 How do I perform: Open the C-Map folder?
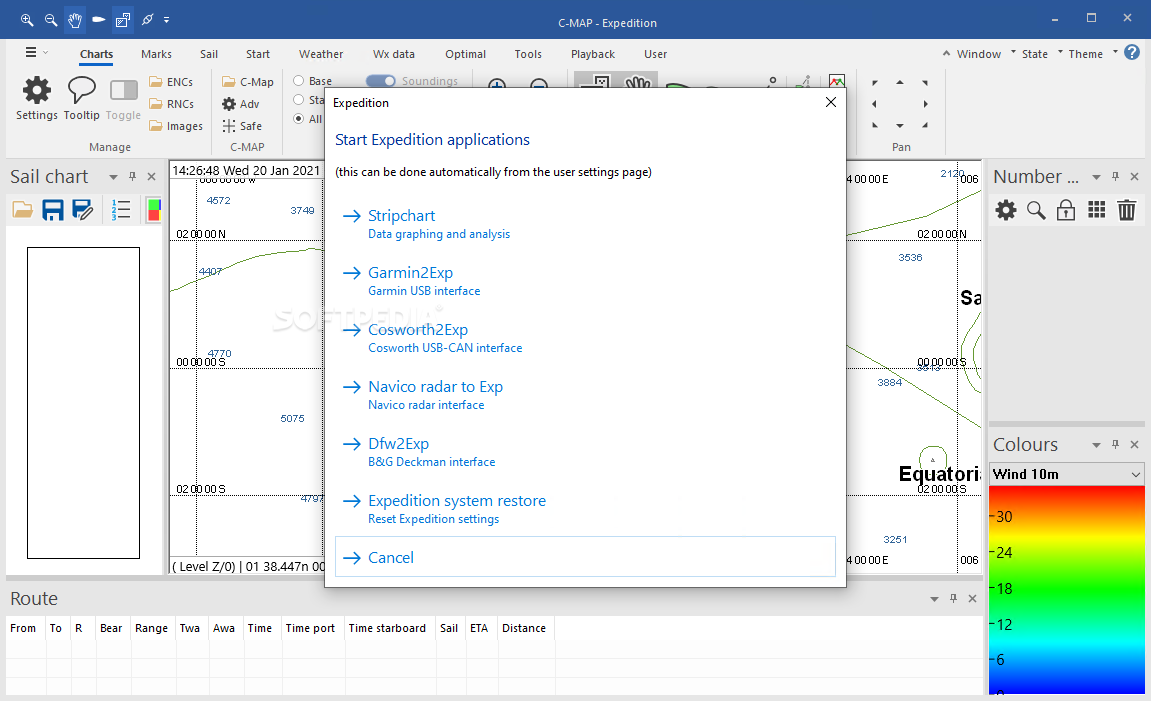click(248, 82)
